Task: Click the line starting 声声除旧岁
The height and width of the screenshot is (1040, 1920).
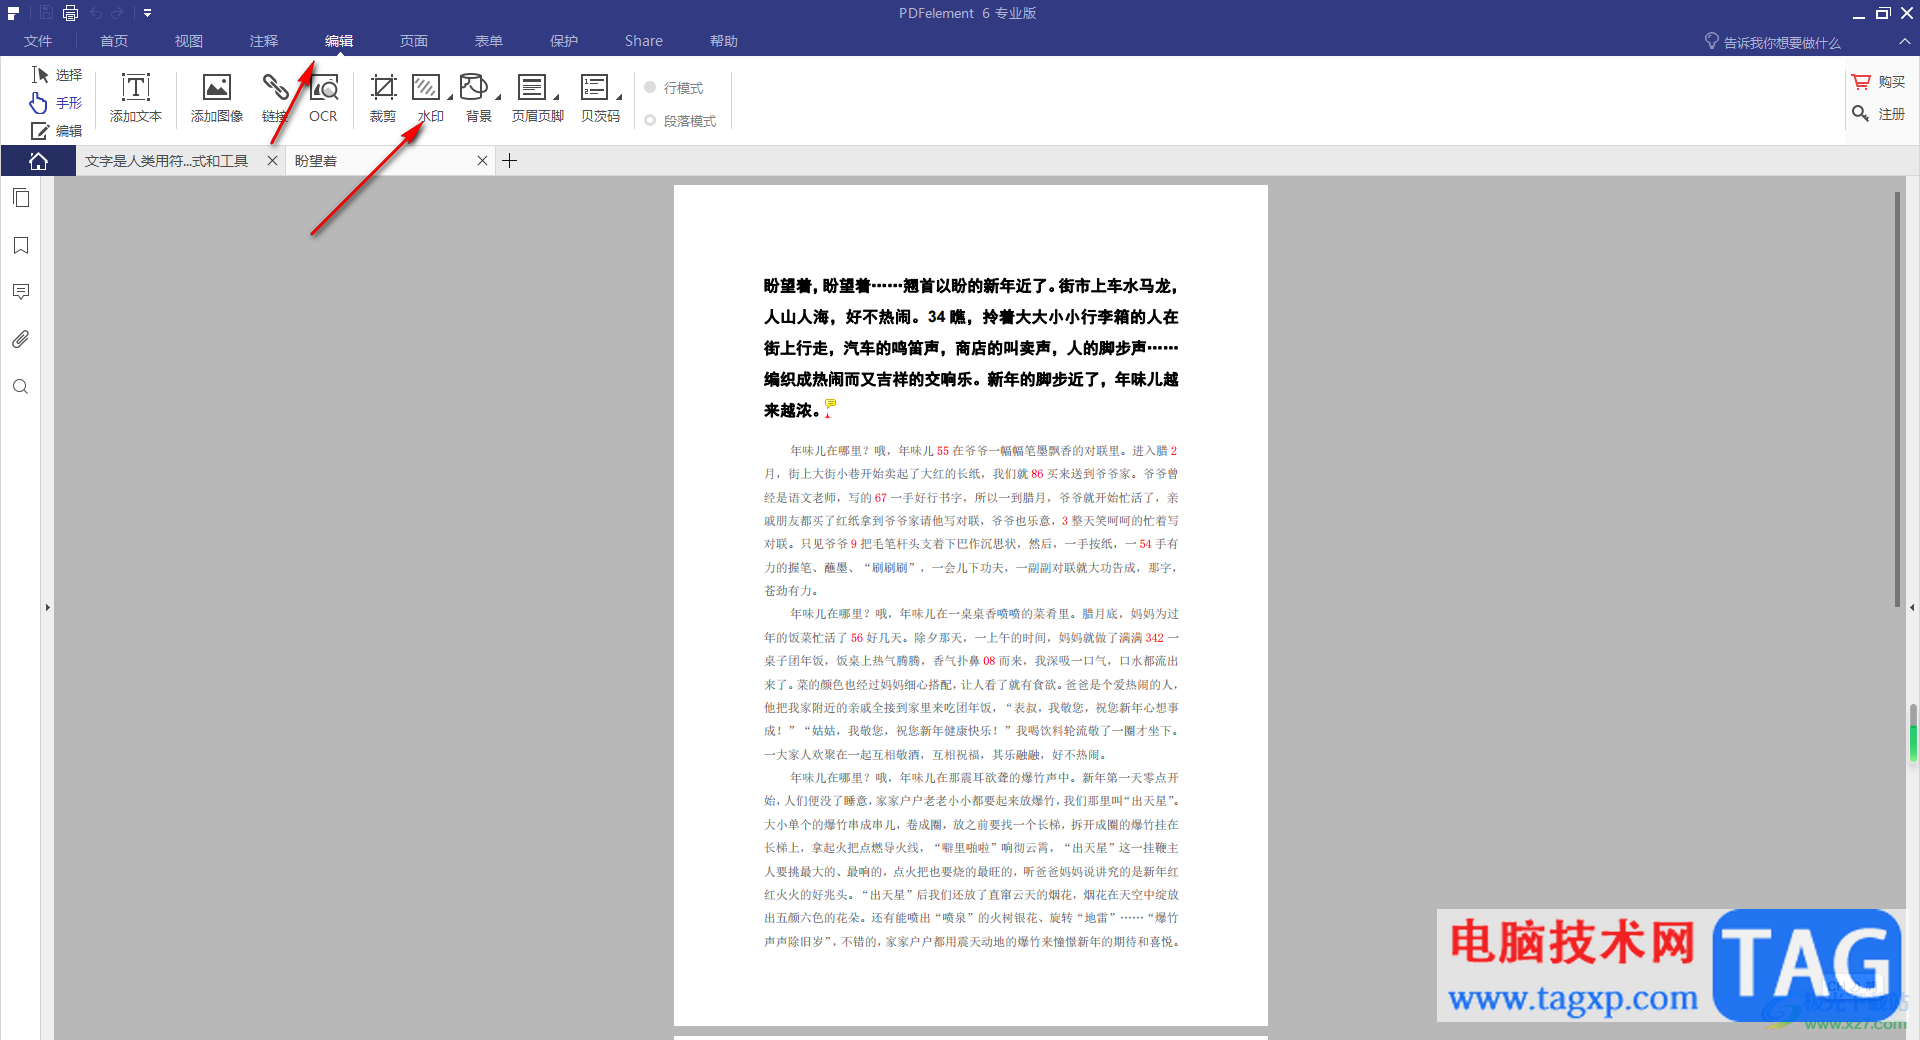Action: 971,942
